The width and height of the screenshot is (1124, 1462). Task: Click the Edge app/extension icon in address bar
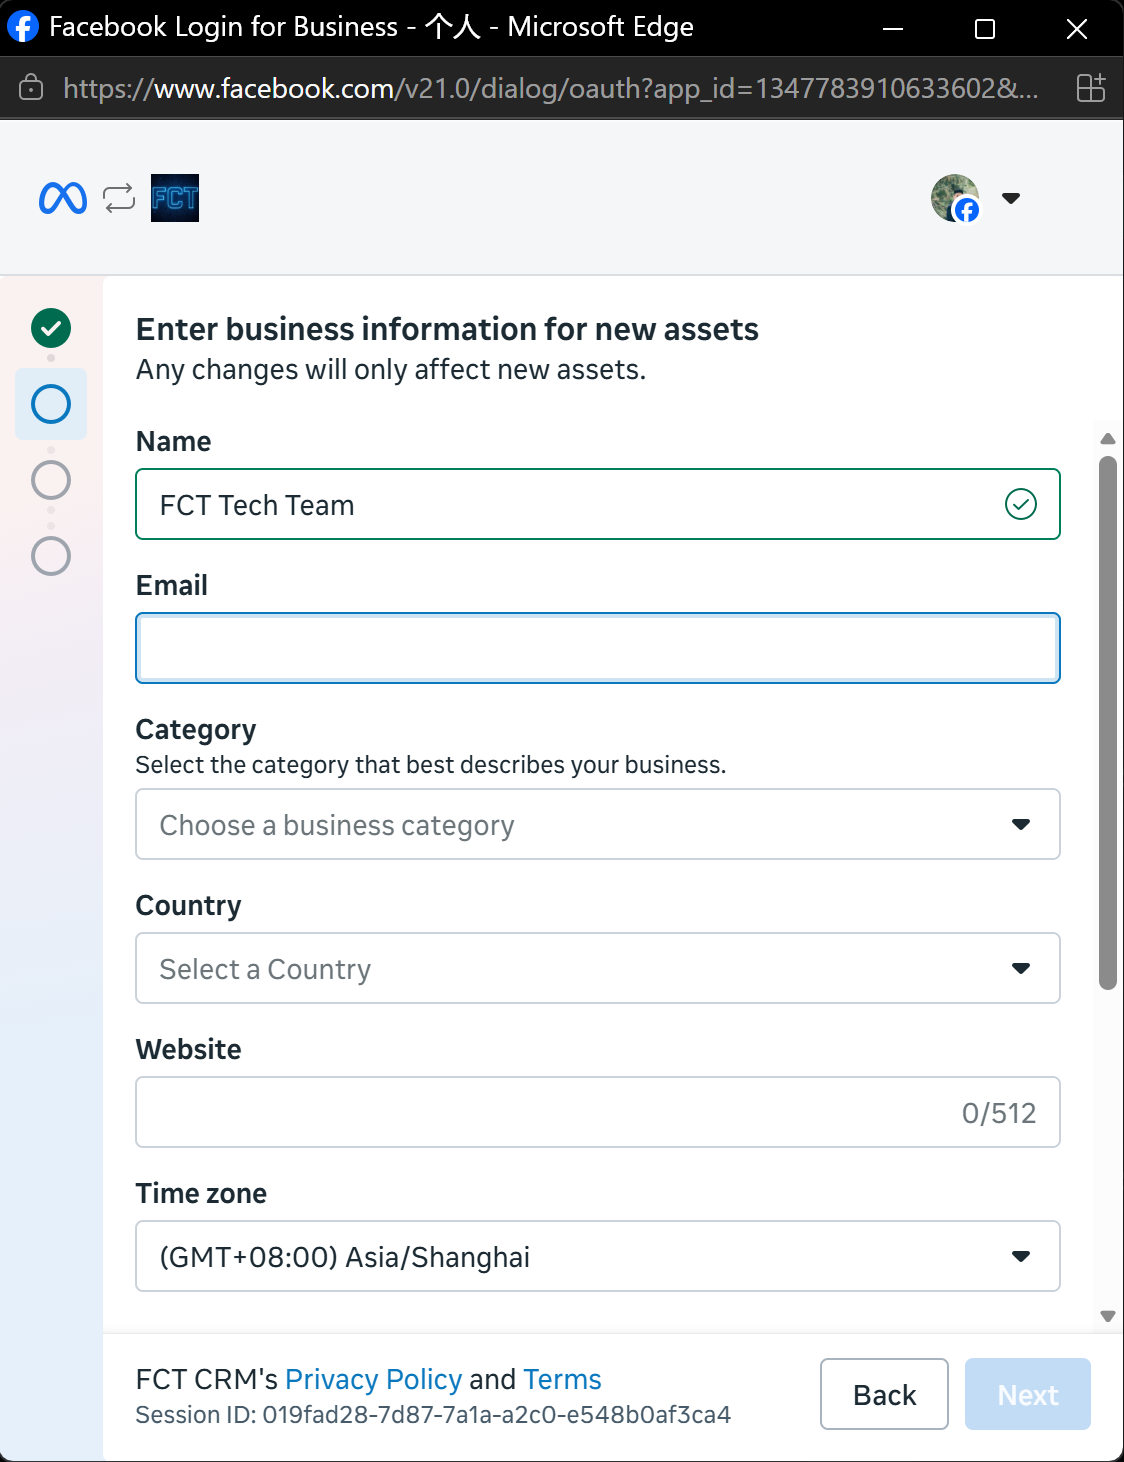tap(1091, 88)
